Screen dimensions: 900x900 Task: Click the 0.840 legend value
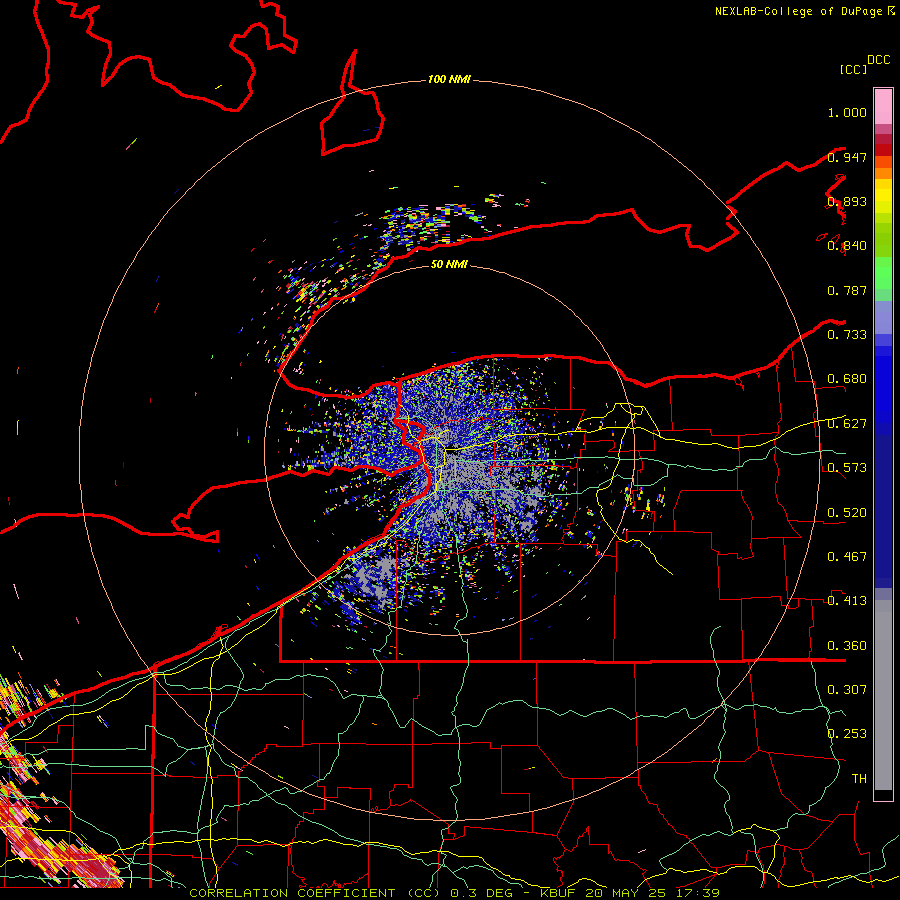tap(847, 246)
